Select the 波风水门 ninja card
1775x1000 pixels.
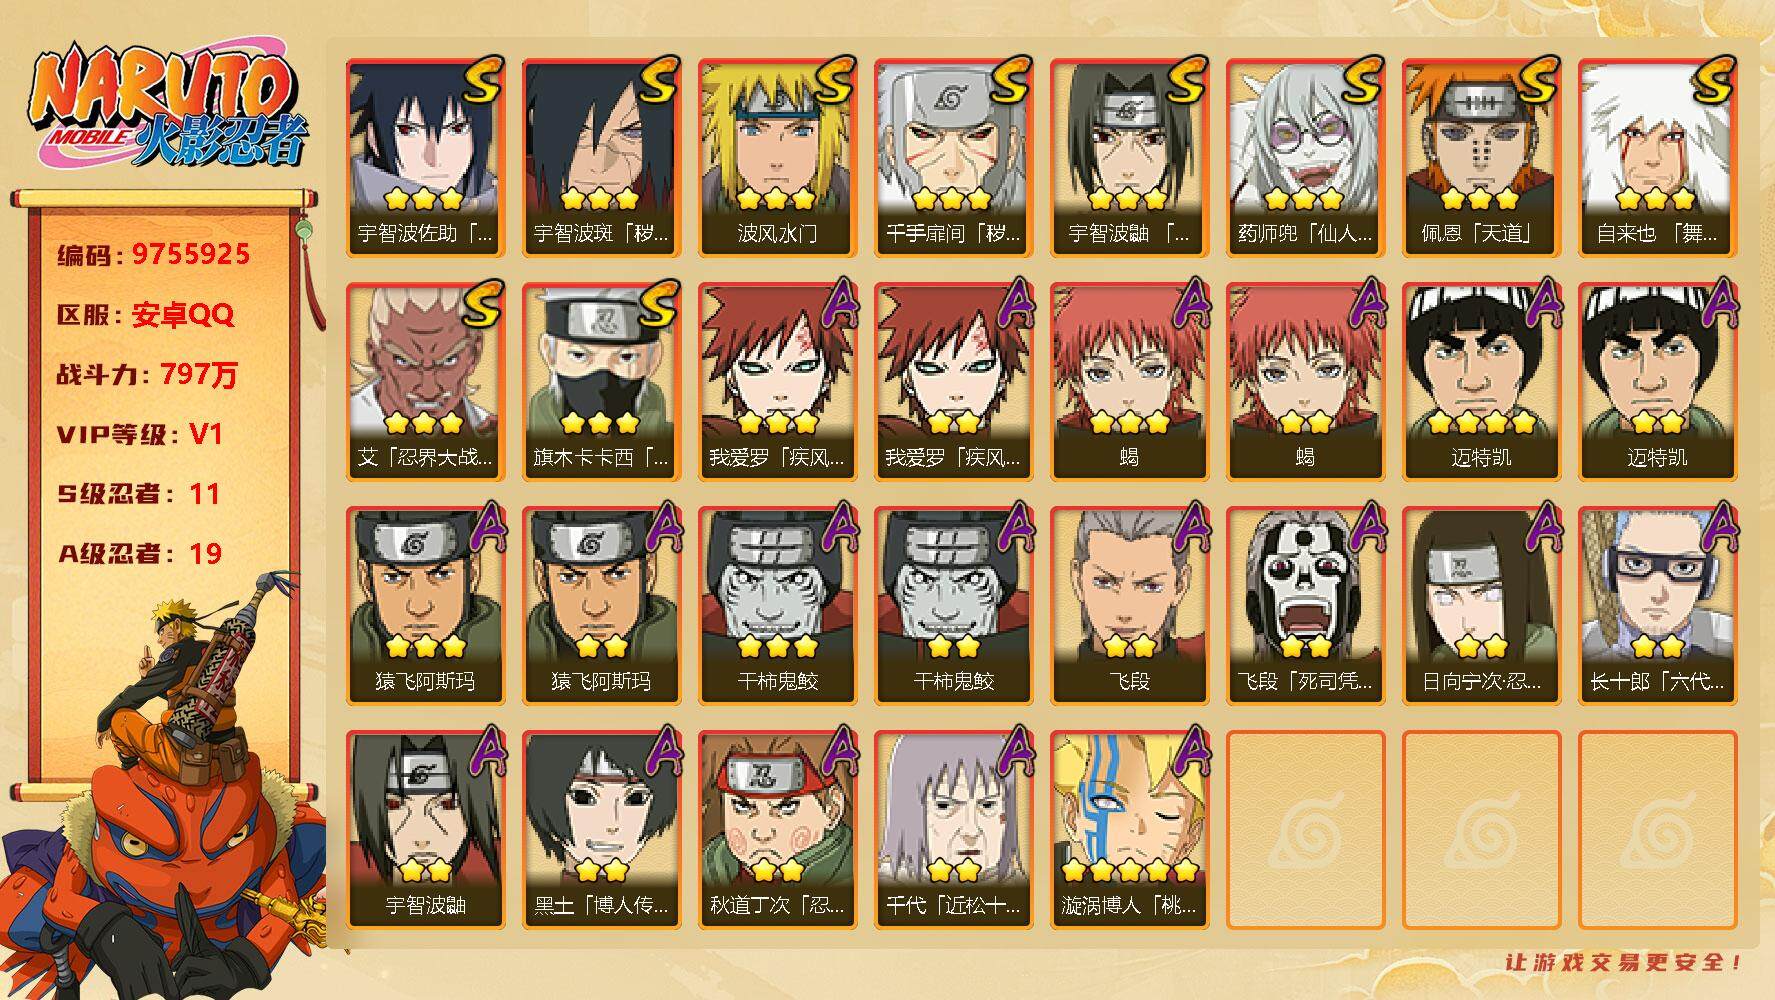click(777, 157)
